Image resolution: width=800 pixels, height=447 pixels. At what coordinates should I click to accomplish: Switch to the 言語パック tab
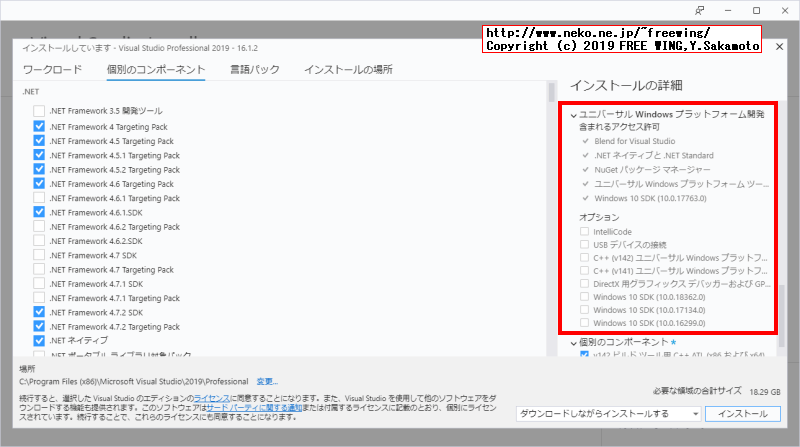coord(255,69)
